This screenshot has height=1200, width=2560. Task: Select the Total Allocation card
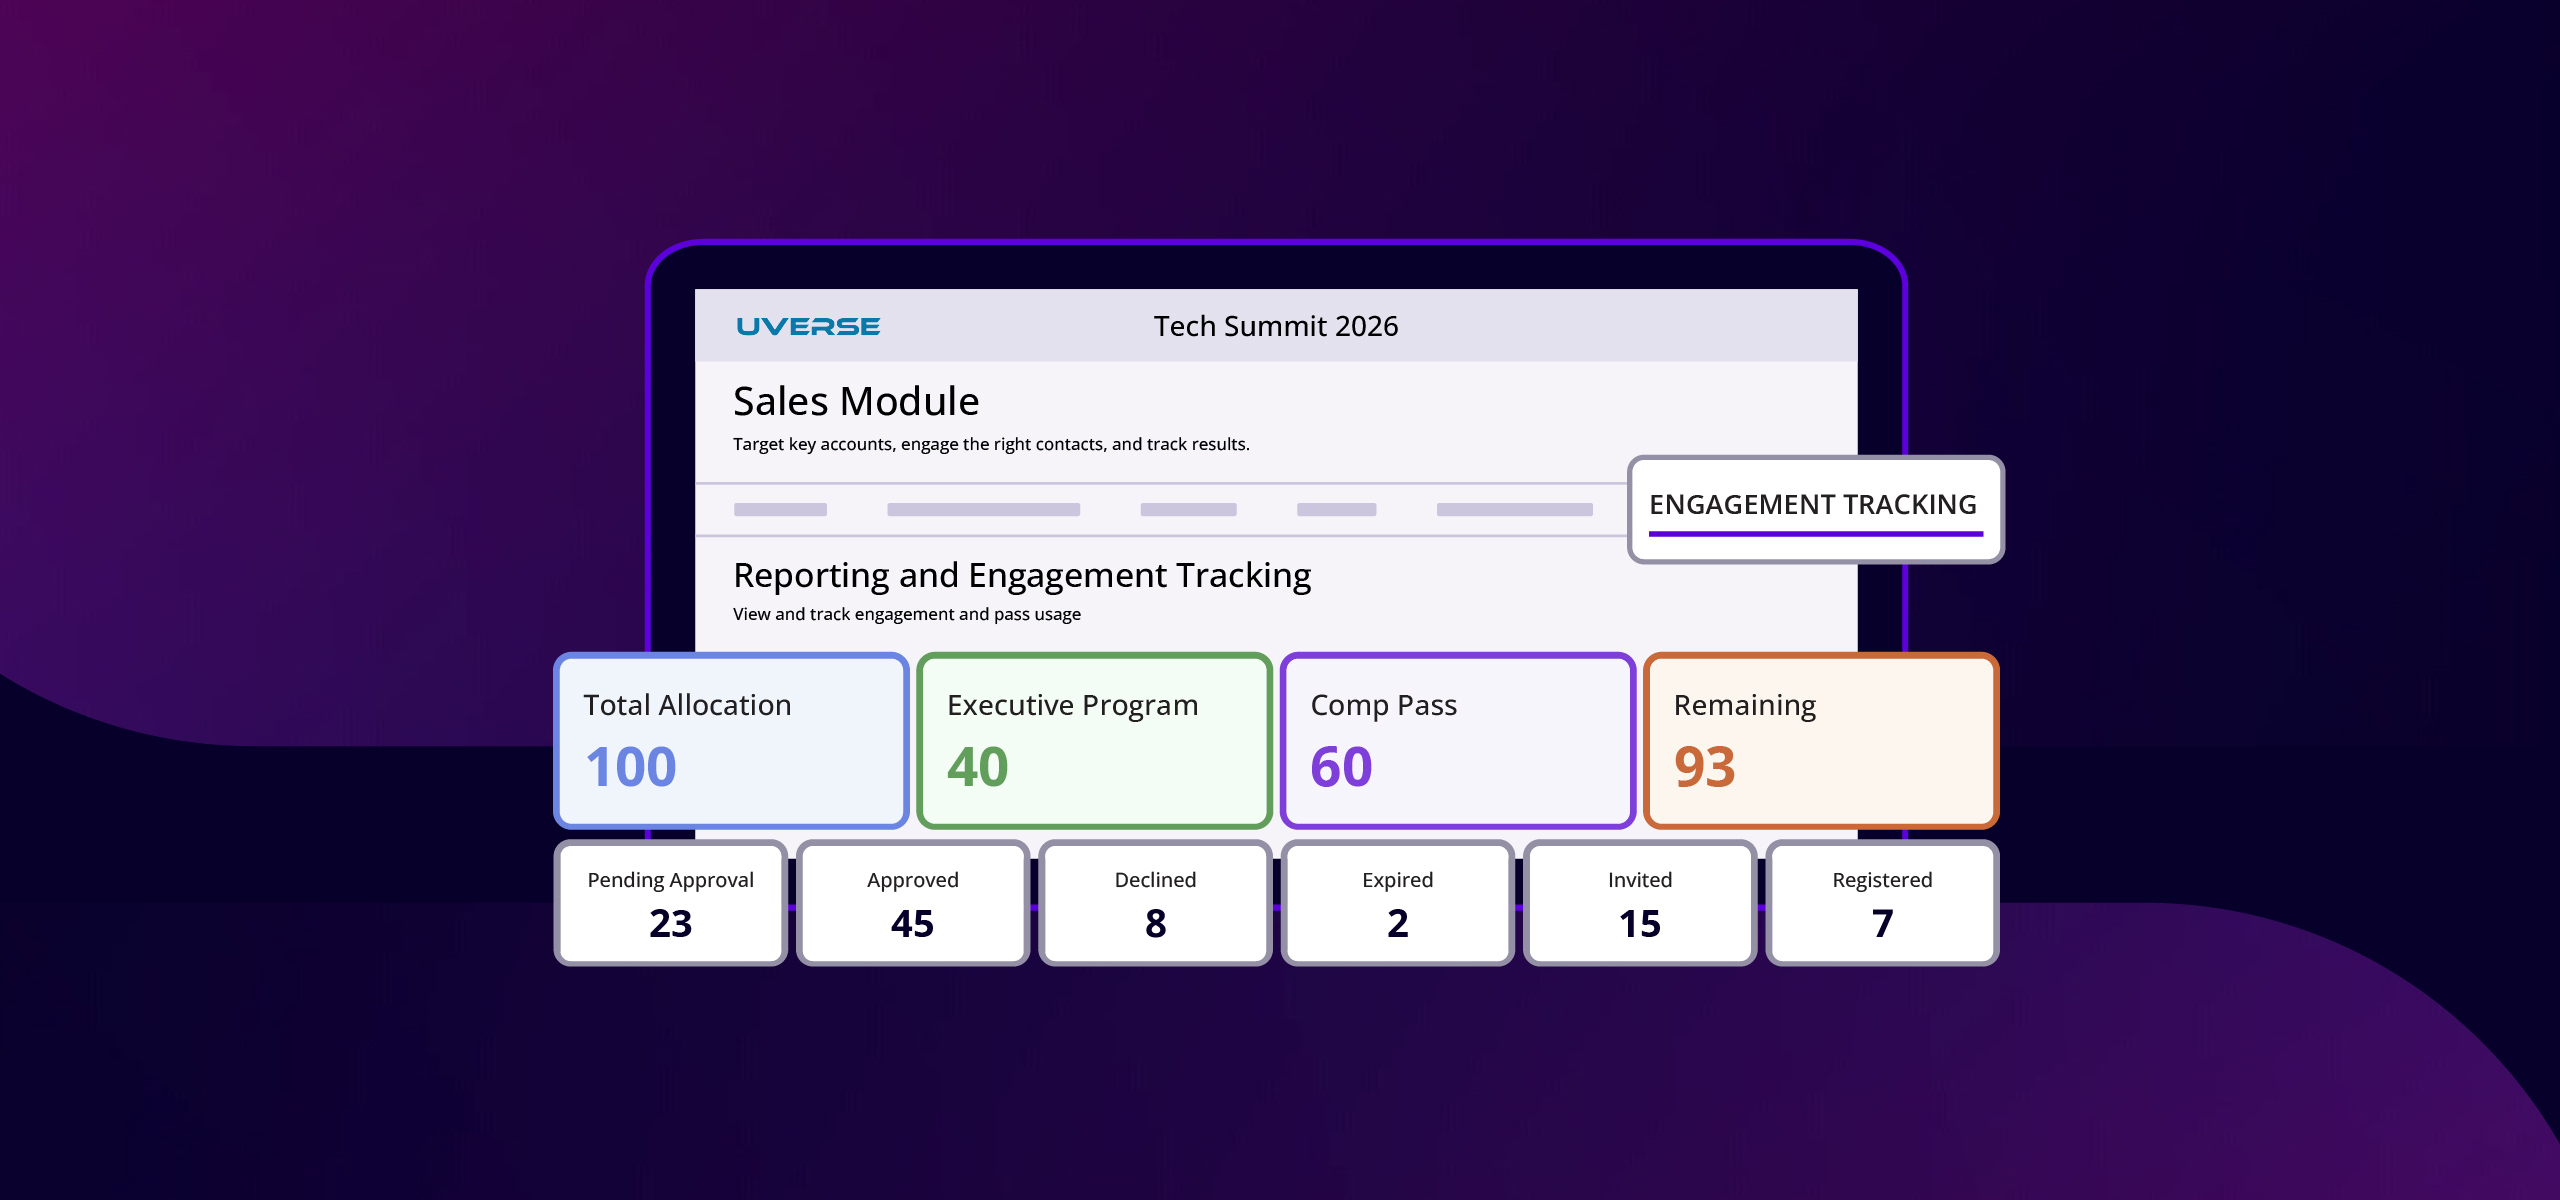click(731, 741)
